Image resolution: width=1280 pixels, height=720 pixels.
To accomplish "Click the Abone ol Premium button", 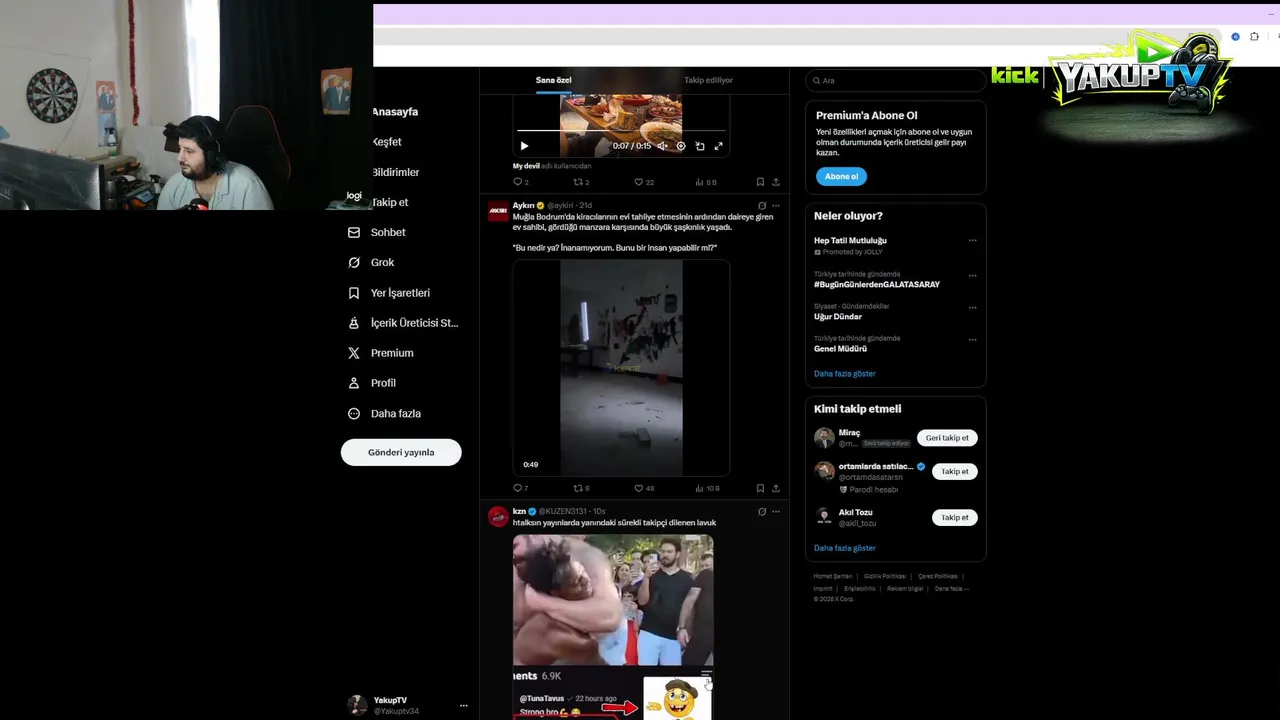I will 841,176.
